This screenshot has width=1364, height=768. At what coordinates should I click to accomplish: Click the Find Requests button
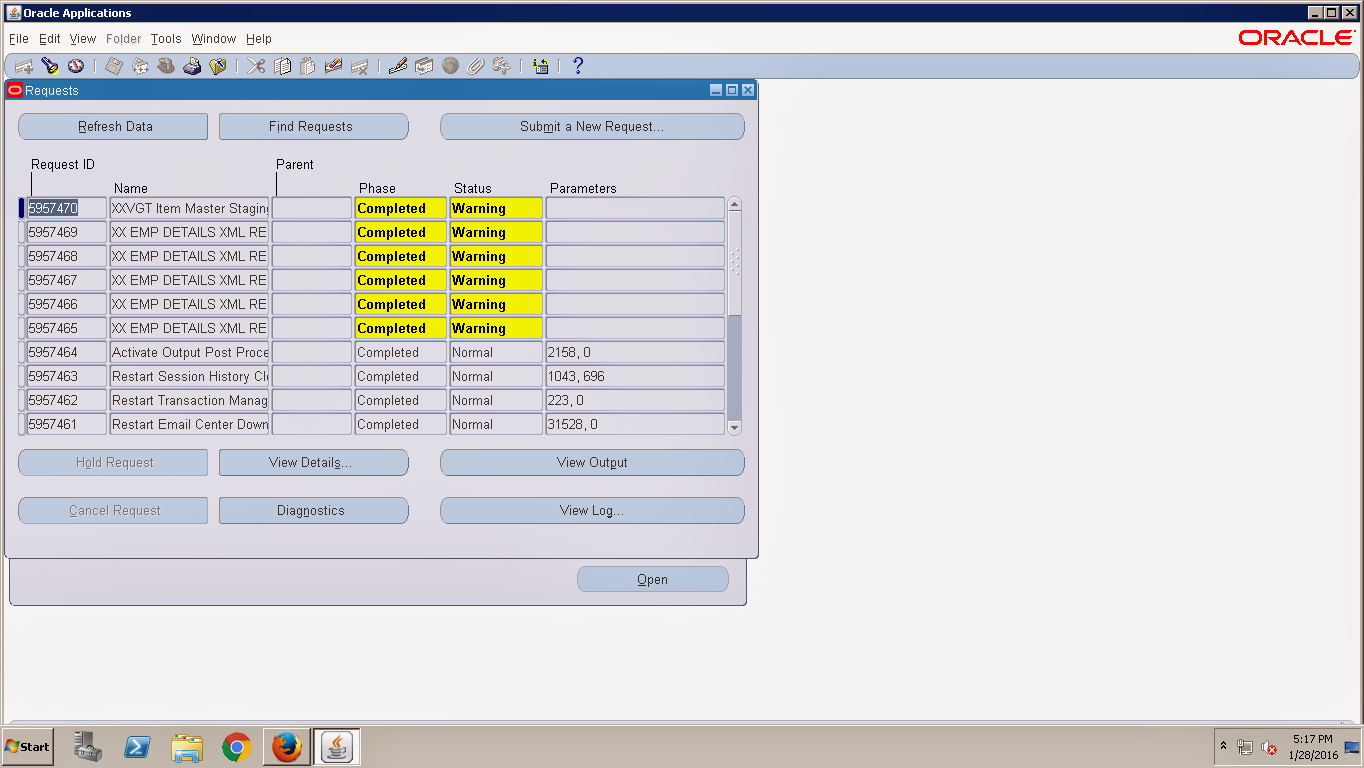(x=313, y=127)
